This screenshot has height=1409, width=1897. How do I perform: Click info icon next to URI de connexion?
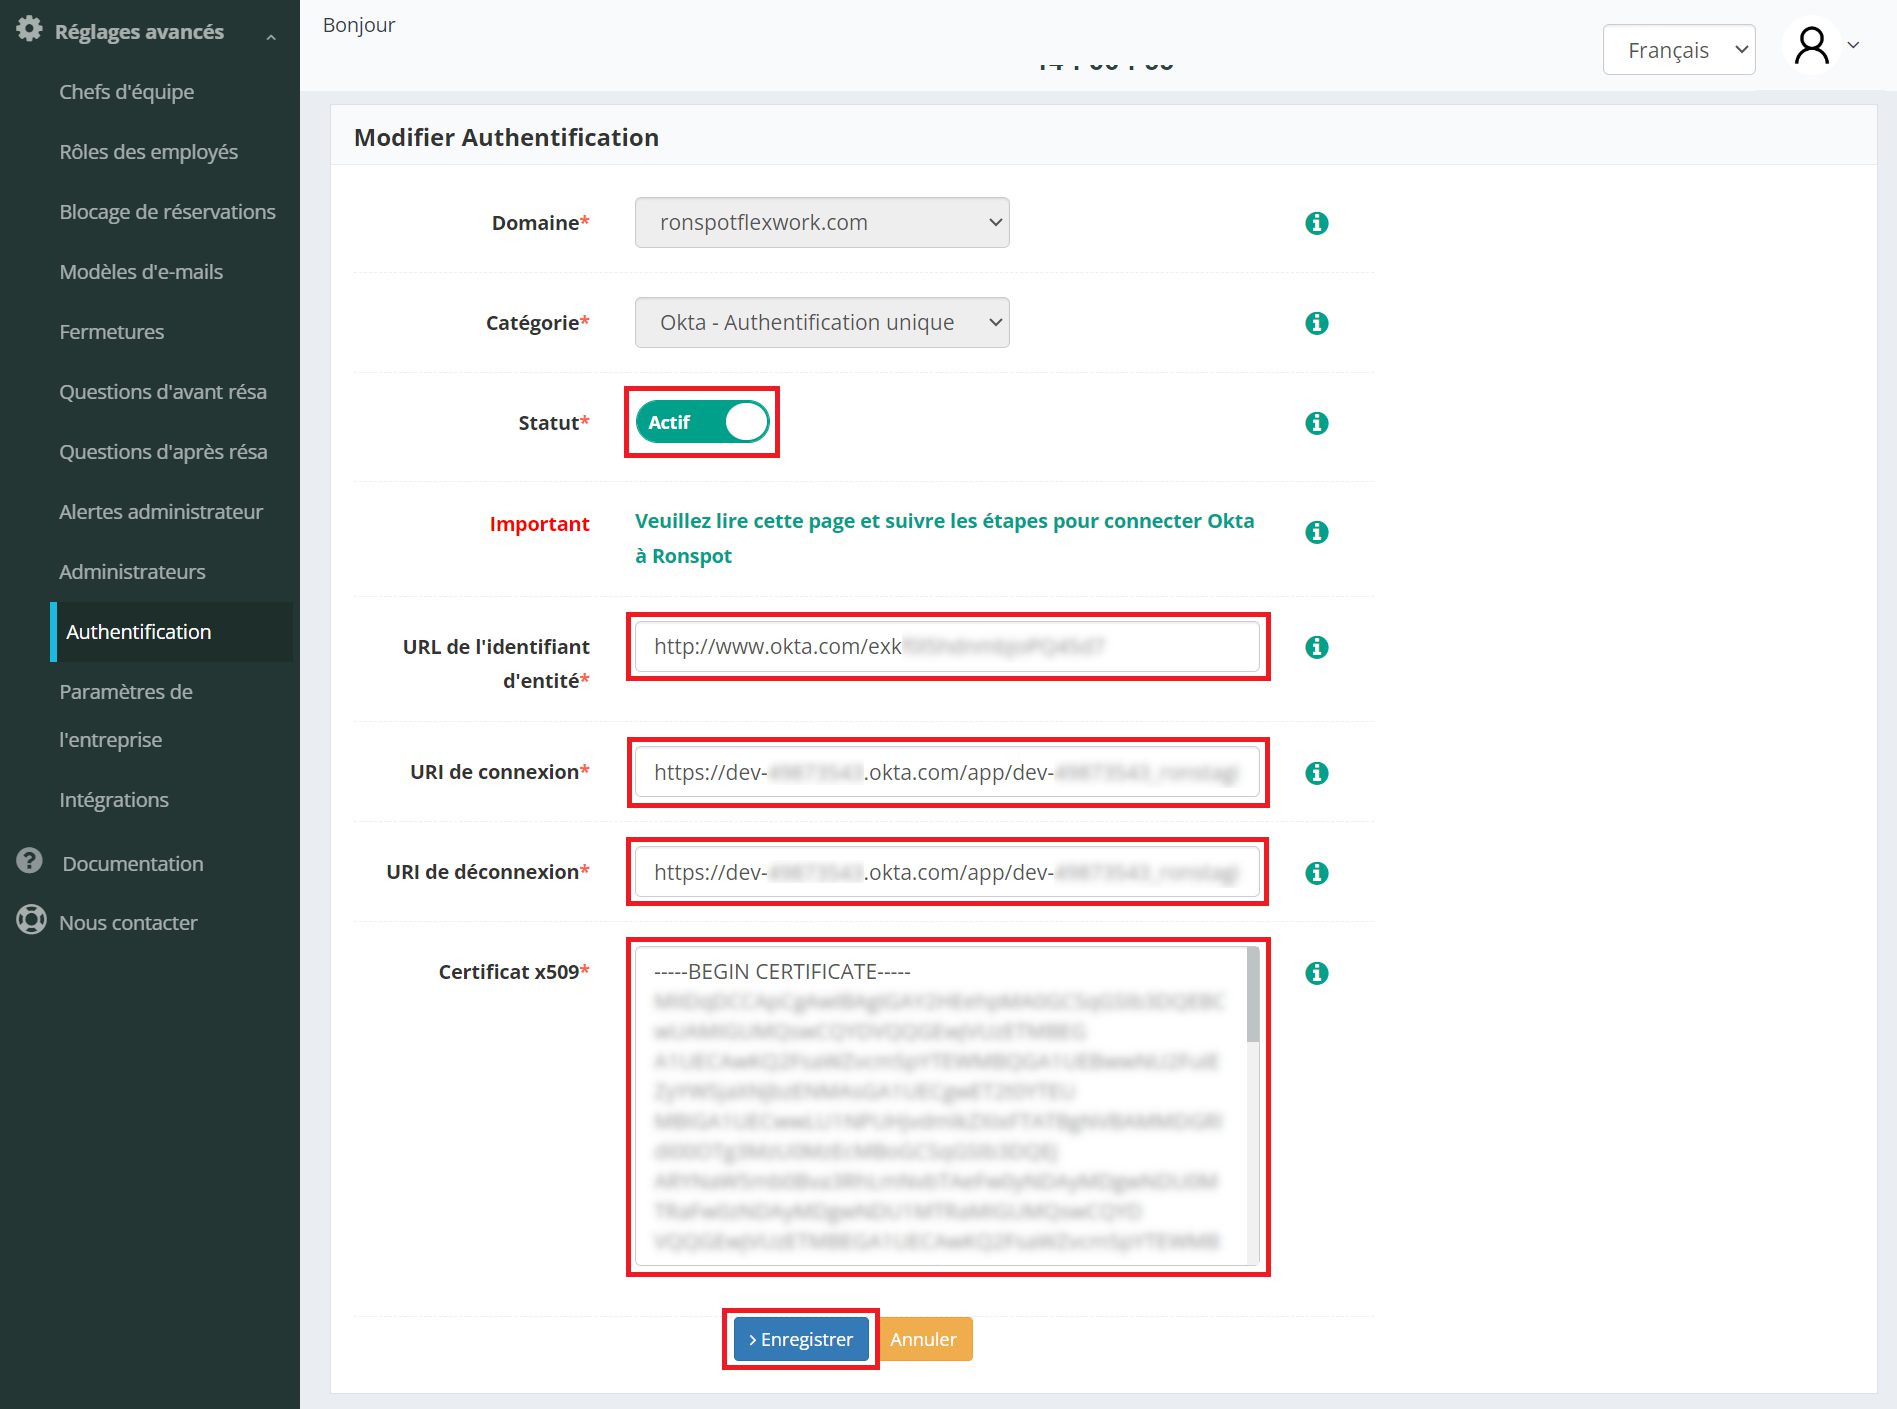[1316, 773]
